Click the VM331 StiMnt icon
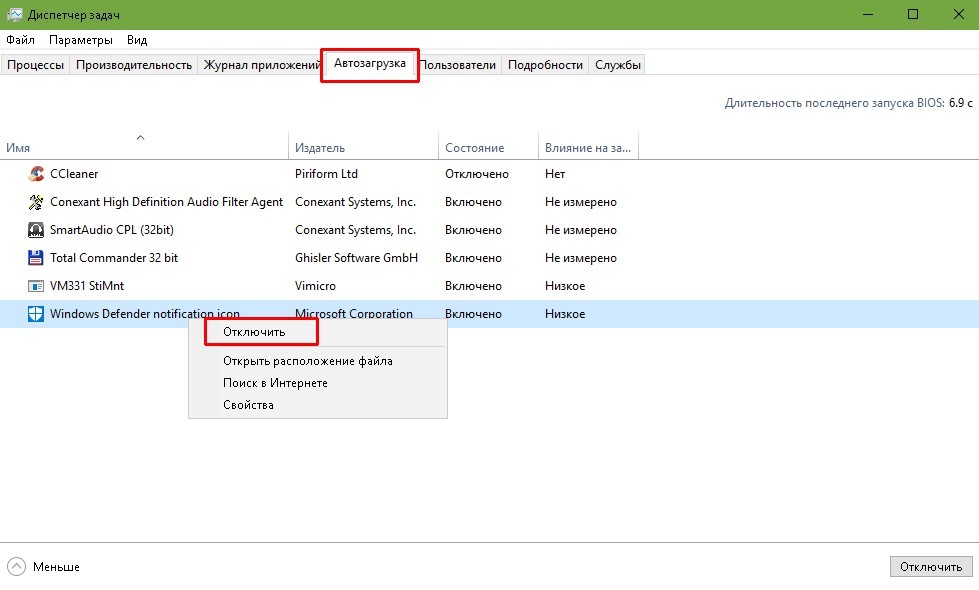The image size is (979, 590). click(x=36, y=286)
